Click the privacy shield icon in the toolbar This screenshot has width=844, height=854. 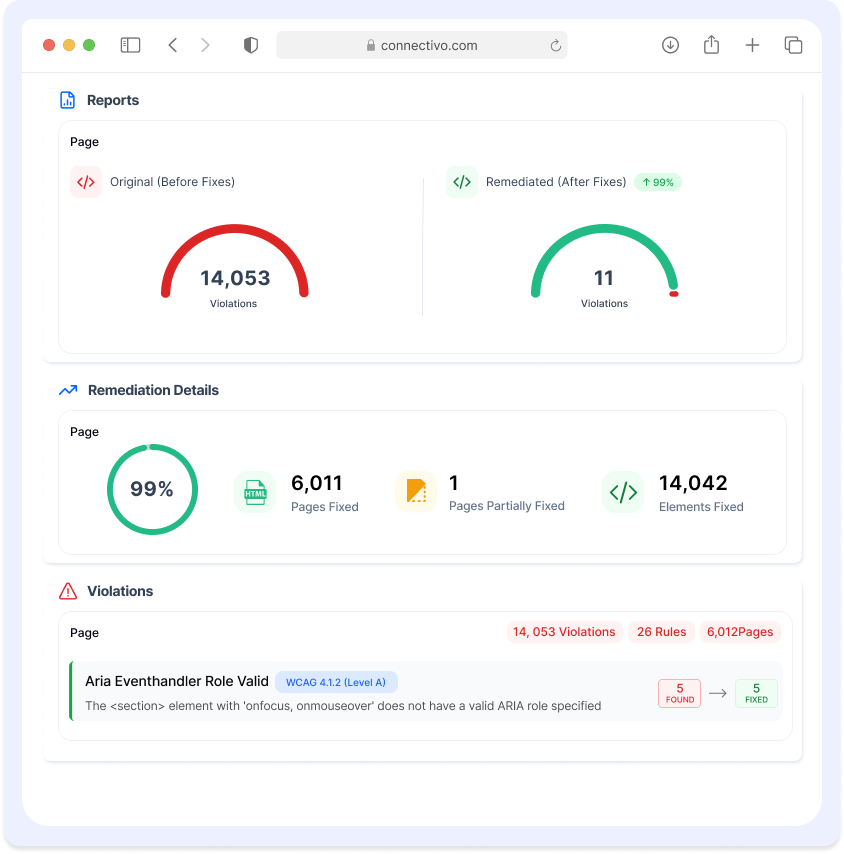coord(251,45)
